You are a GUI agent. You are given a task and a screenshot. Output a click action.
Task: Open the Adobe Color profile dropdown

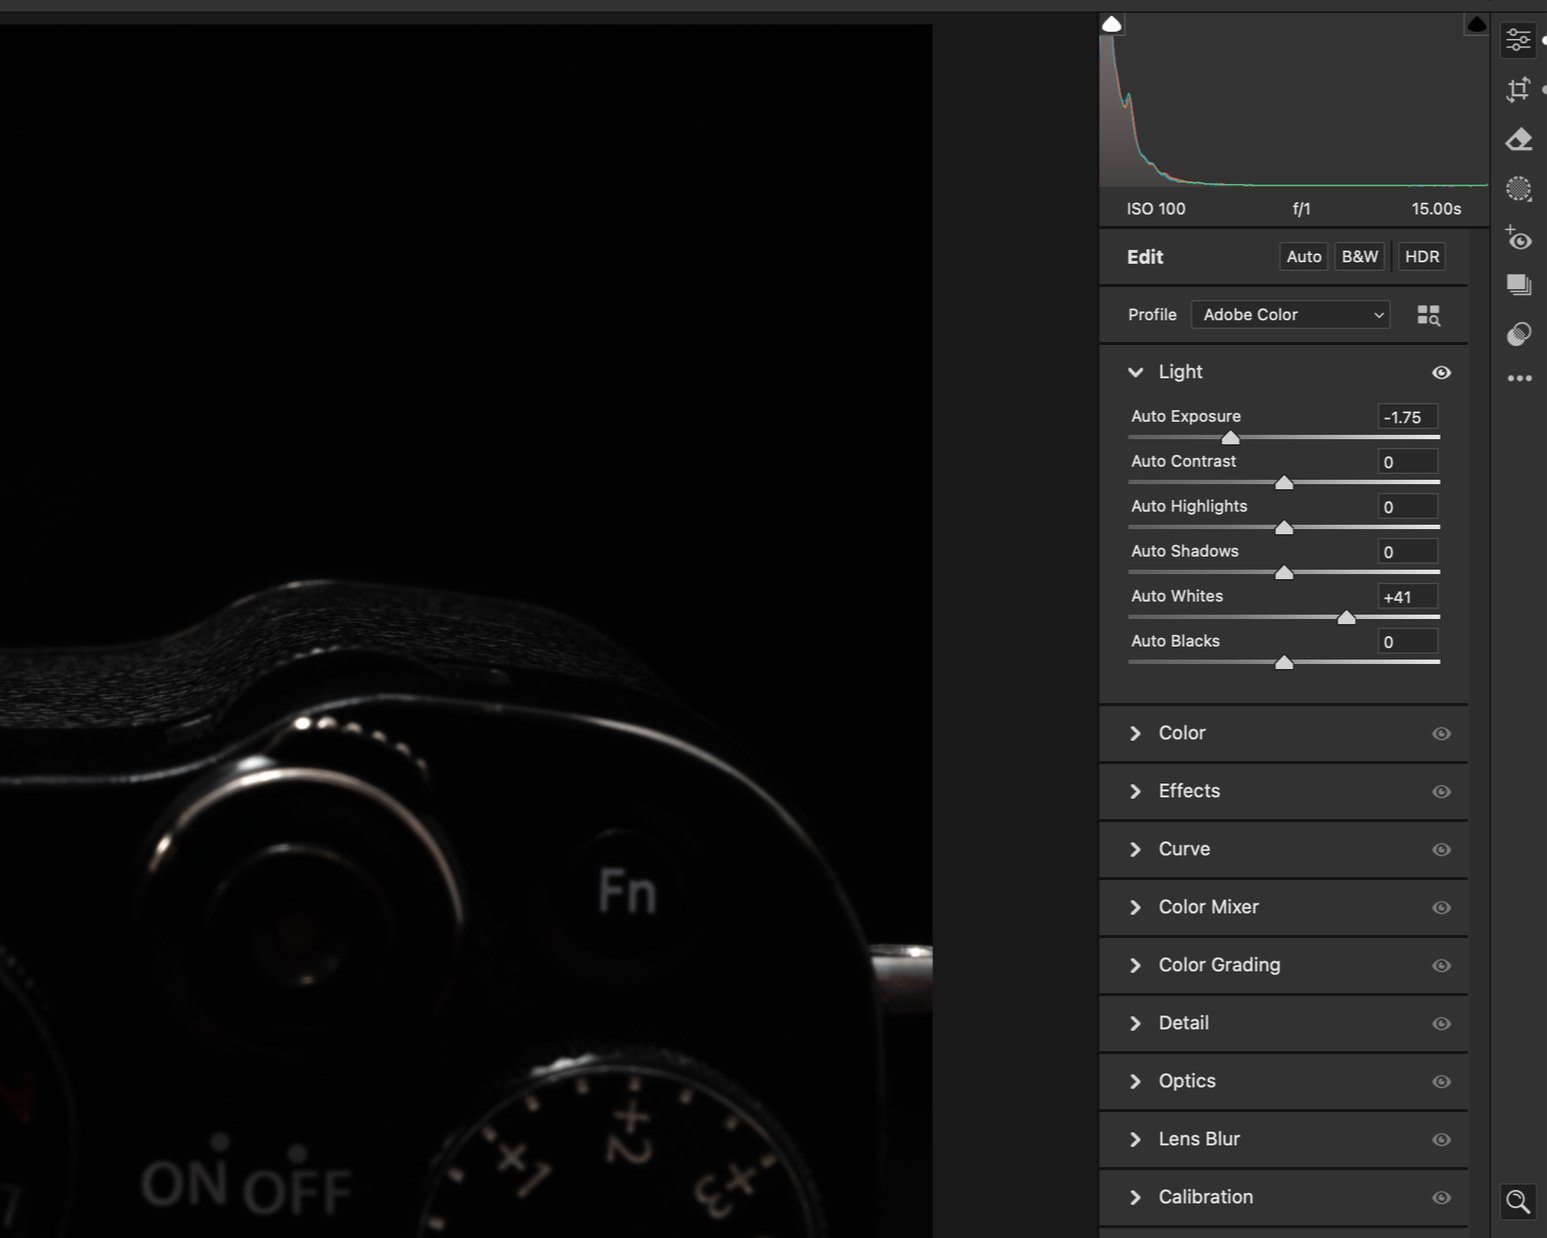1290,314
